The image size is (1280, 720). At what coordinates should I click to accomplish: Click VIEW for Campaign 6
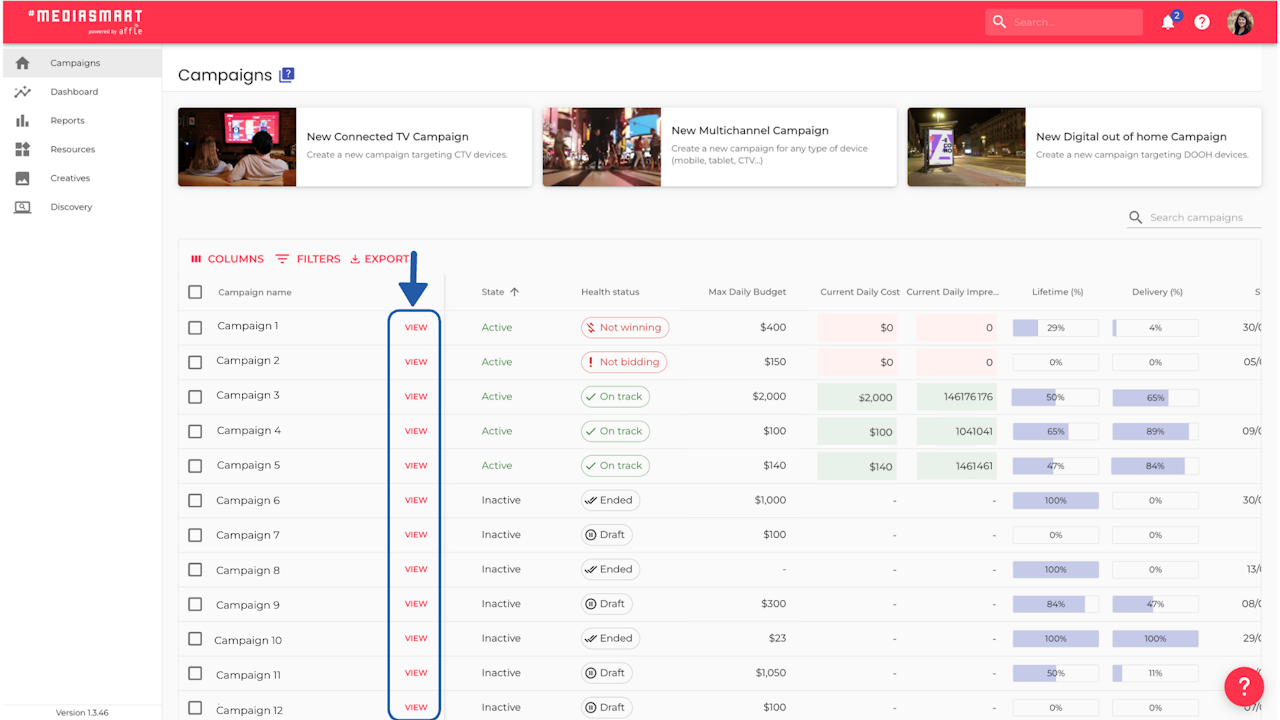coord(416,500)
